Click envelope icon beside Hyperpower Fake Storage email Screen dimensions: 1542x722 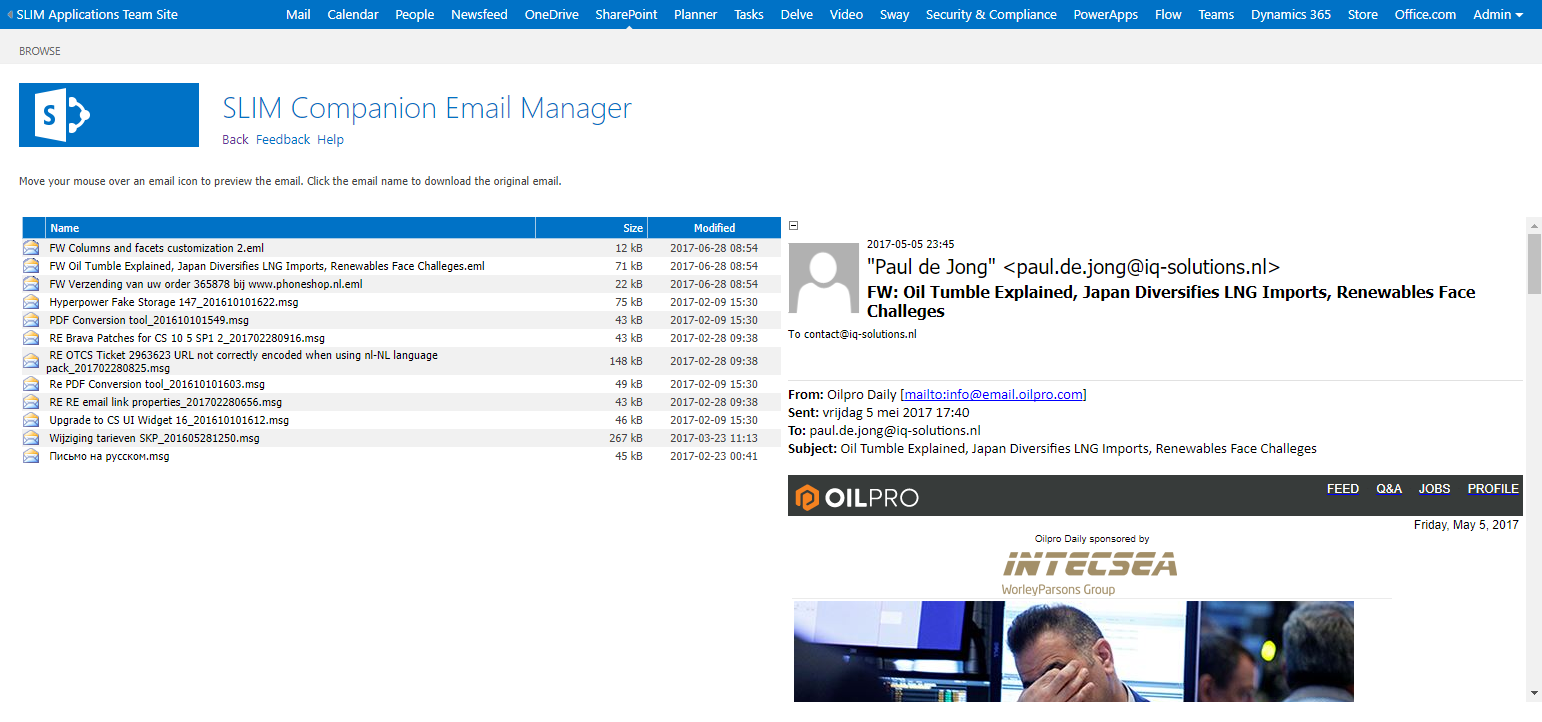30,302
